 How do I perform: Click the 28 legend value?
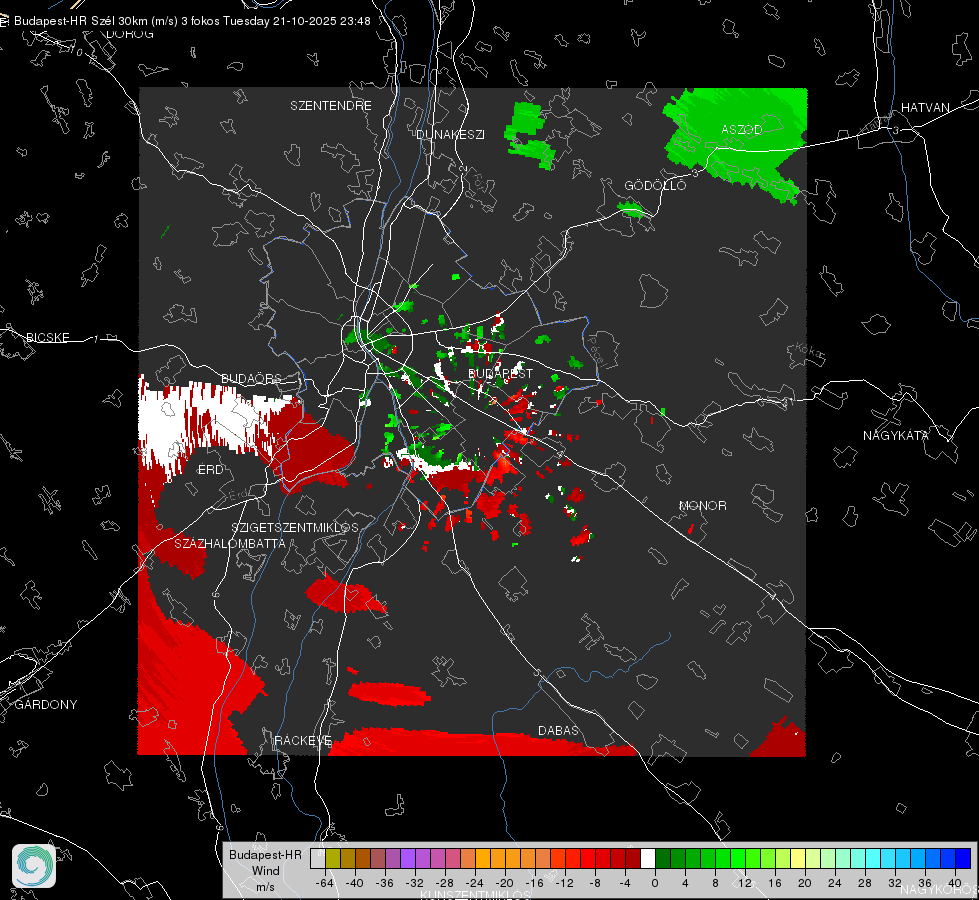864,883
